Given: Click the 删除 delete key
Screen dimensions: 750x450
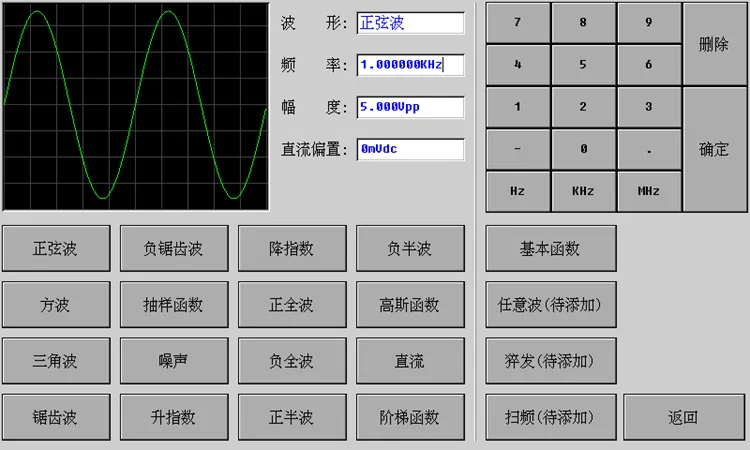Looking at the screenshot, I should point(715,44).
